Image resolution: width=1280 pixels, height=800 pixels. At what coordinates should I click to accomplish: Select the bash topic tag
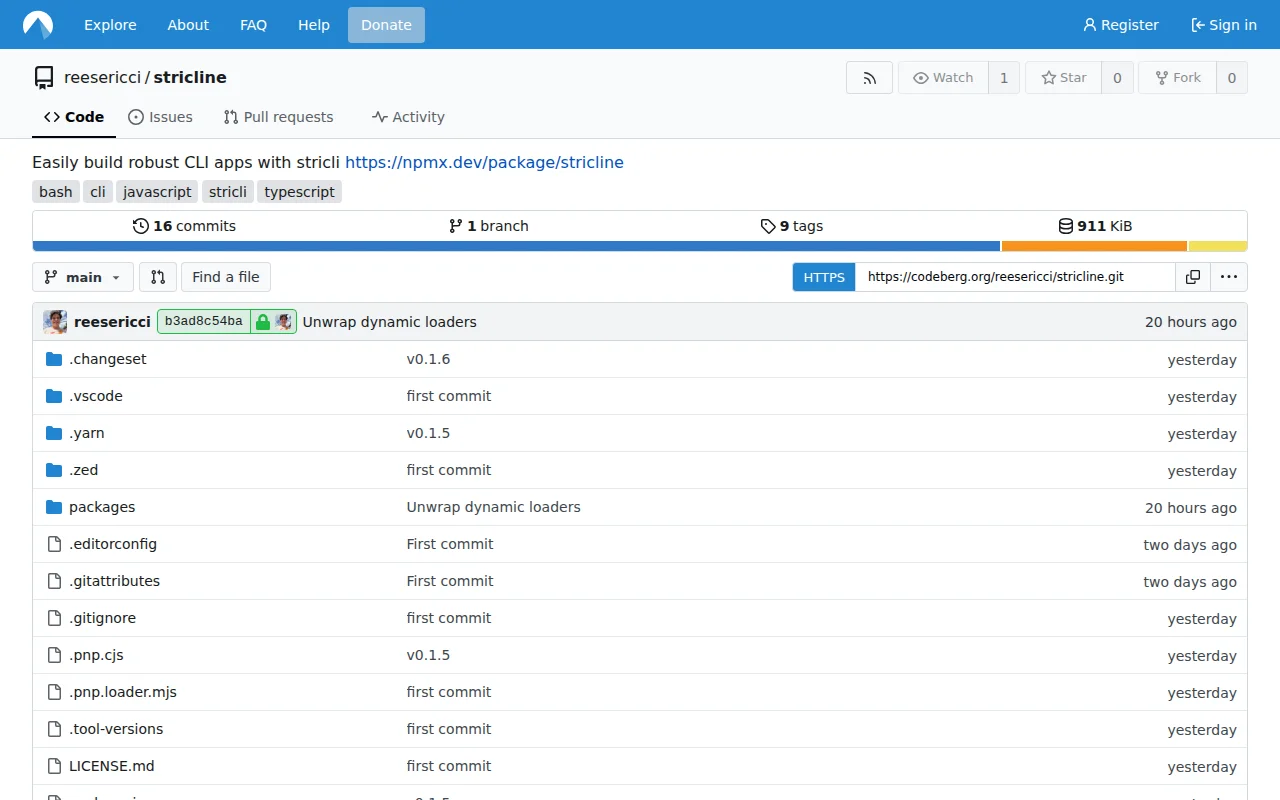click(56, 192)
